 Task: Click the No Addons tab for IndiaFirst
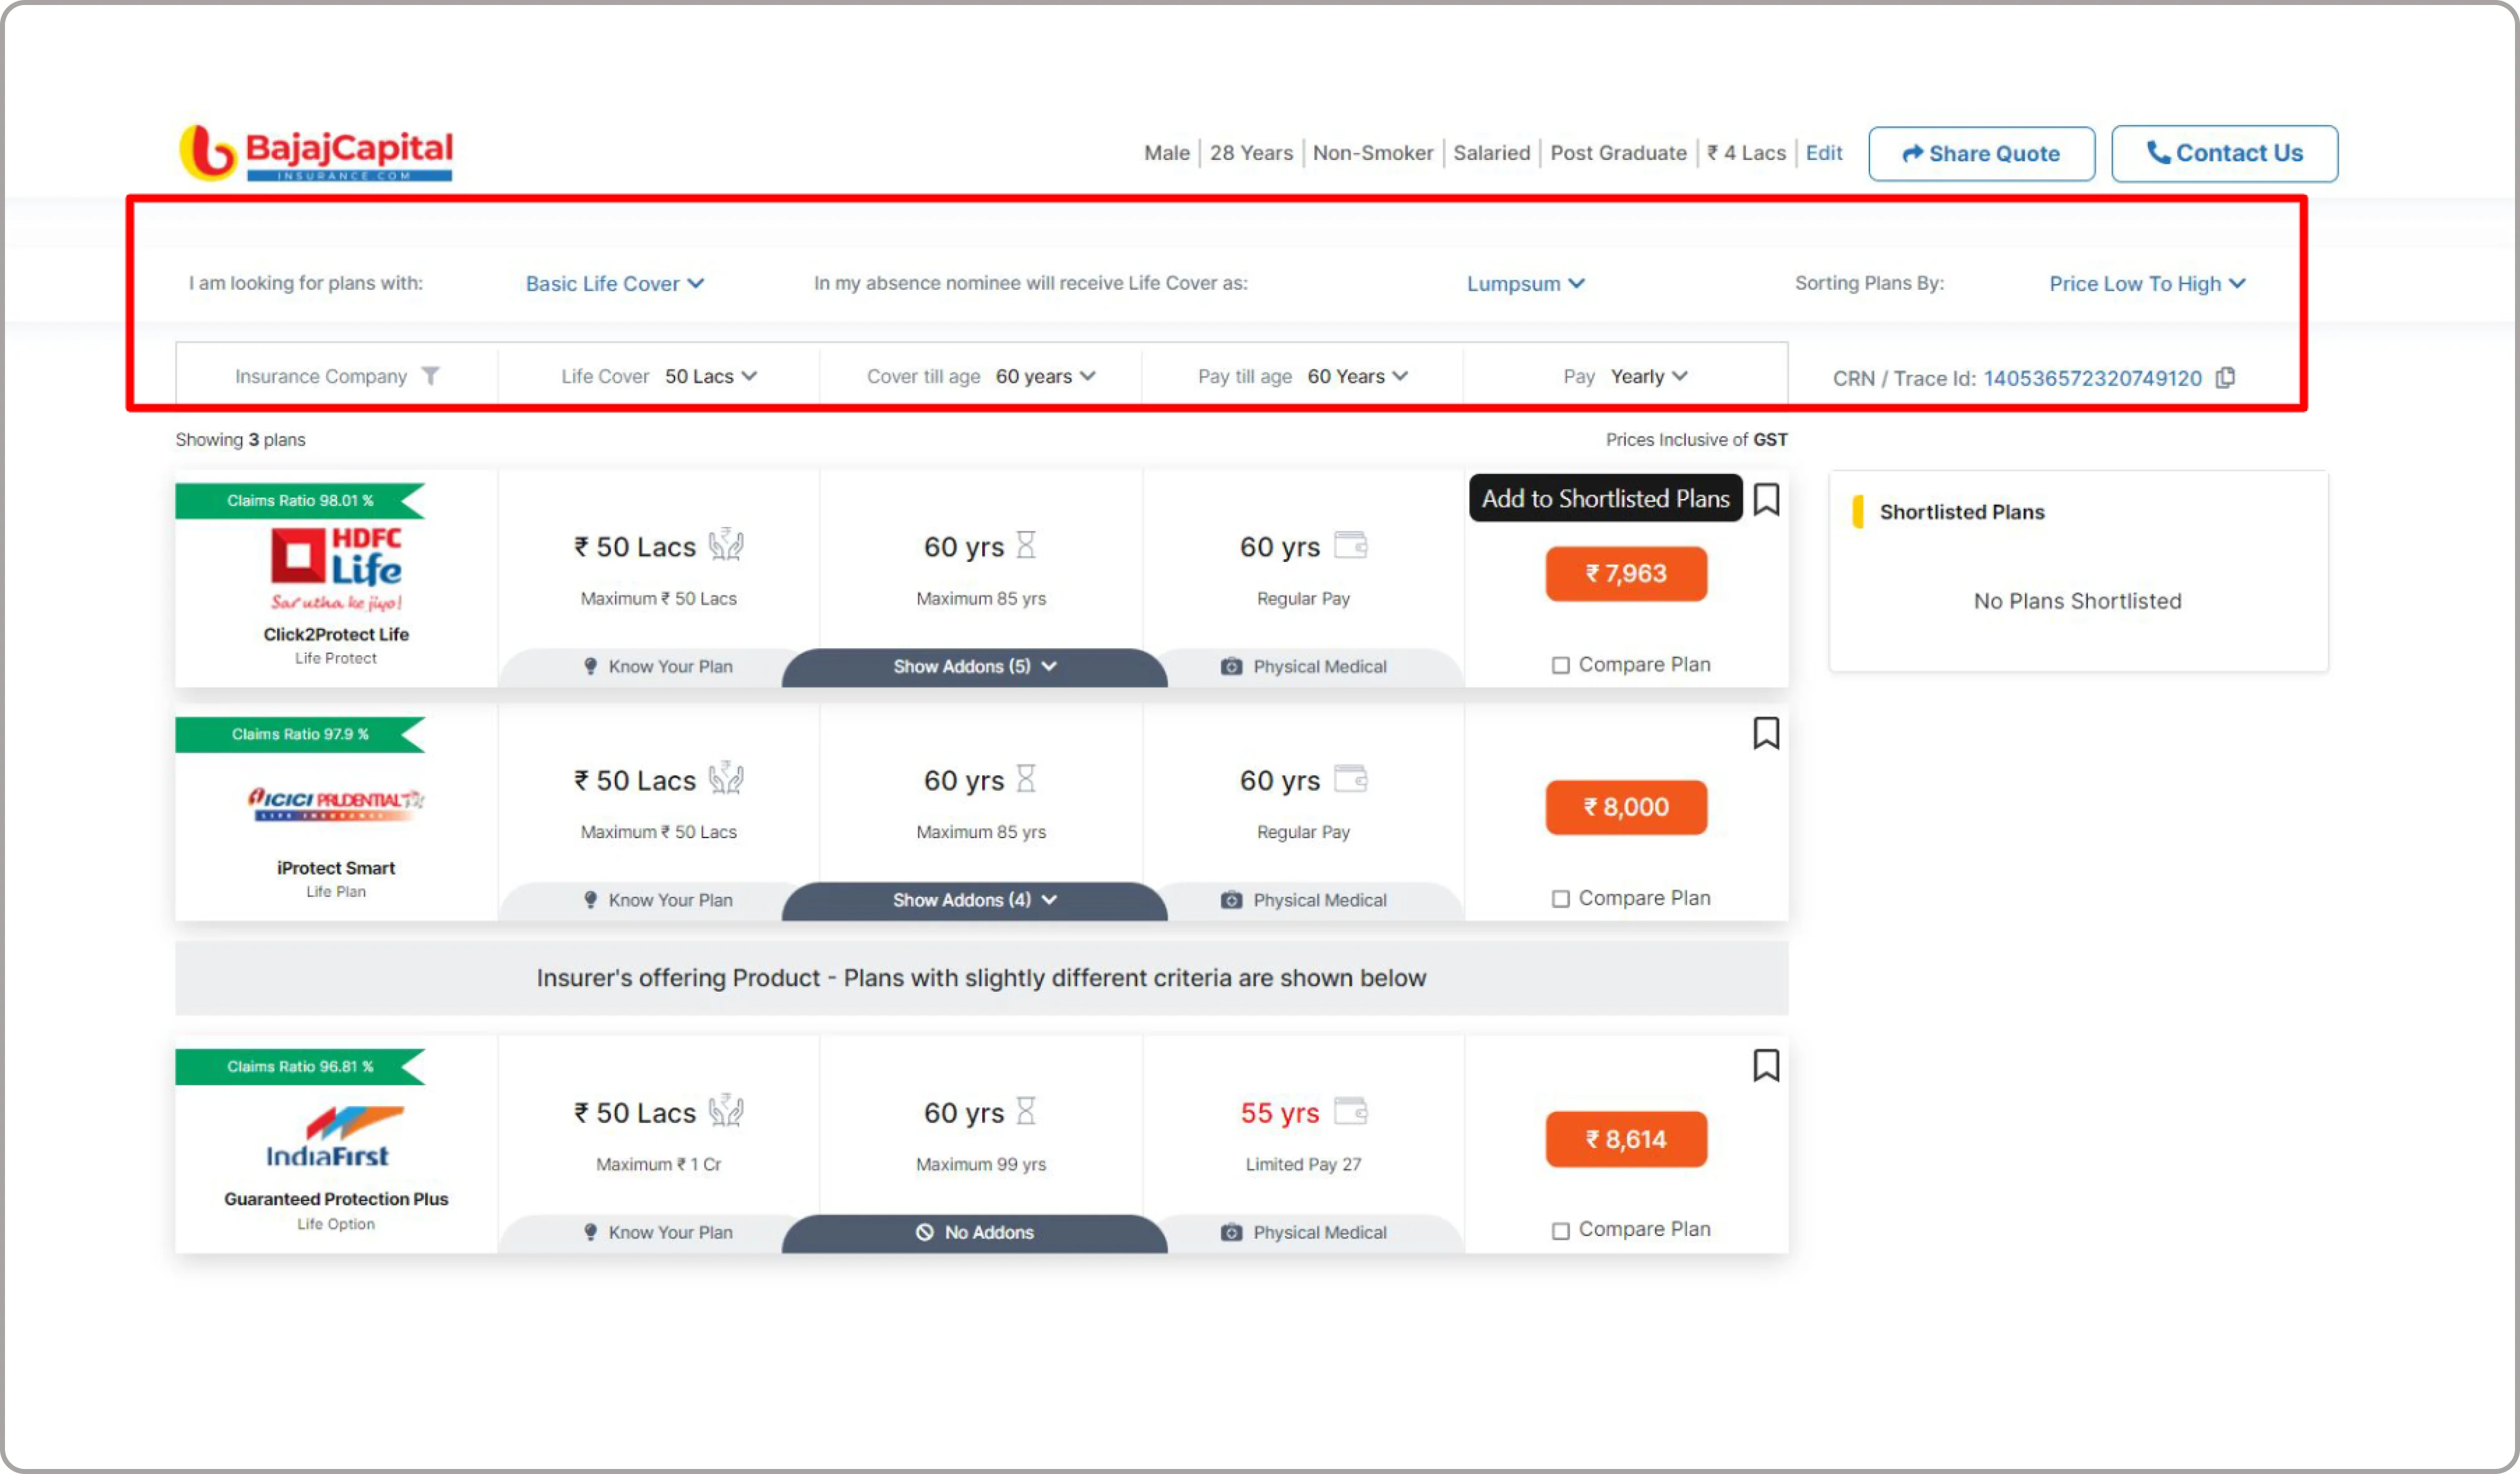(975, 1233)
